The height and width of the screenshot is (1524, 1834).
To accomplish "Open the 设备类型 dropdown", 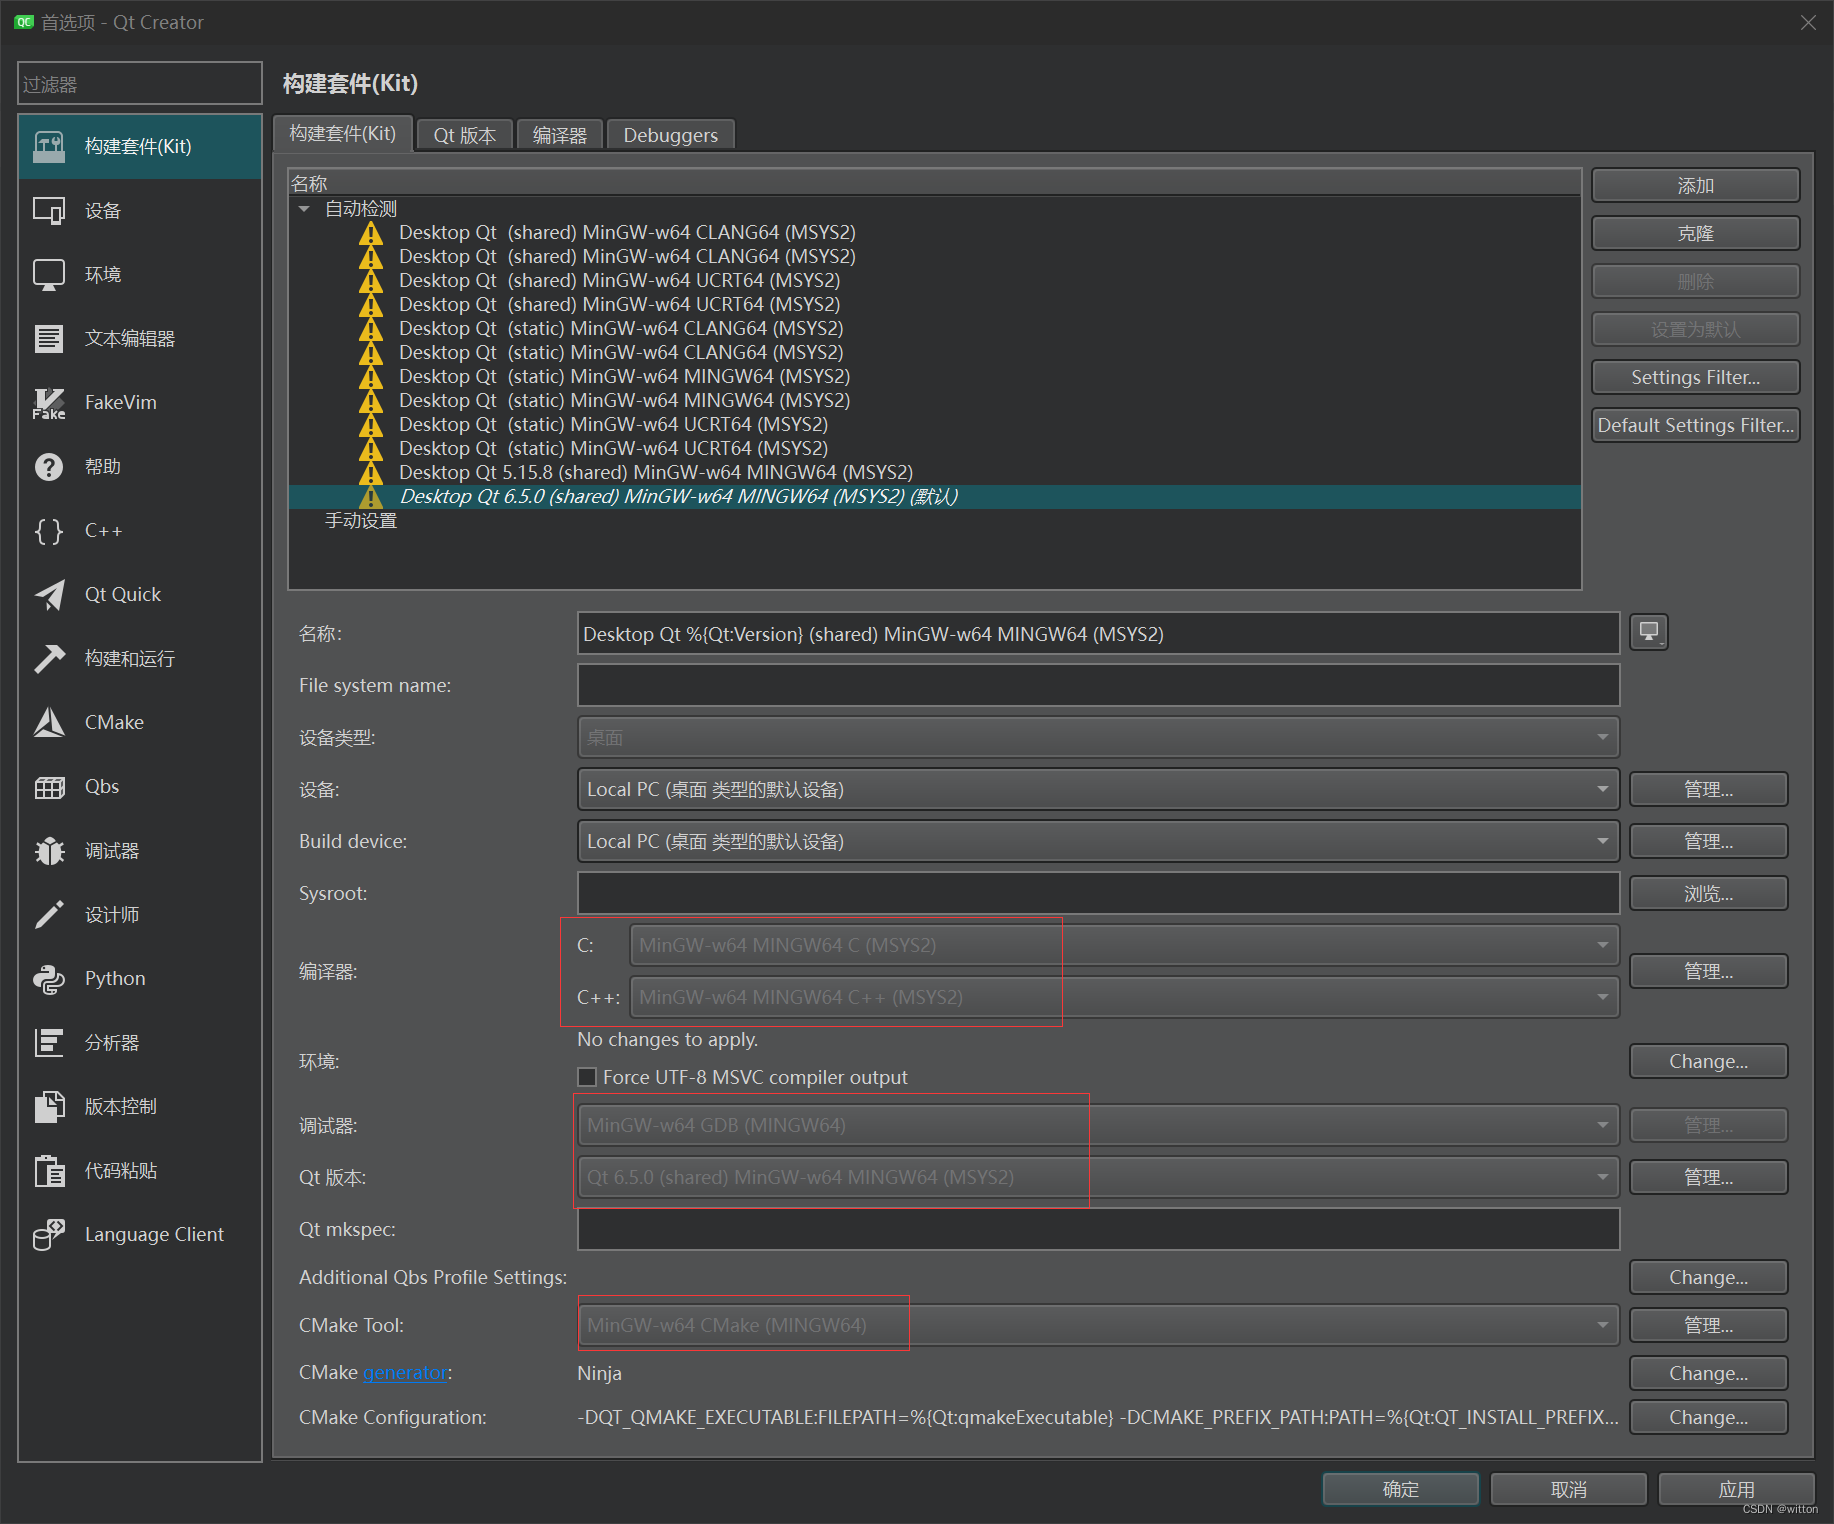I will point(1098,738).
